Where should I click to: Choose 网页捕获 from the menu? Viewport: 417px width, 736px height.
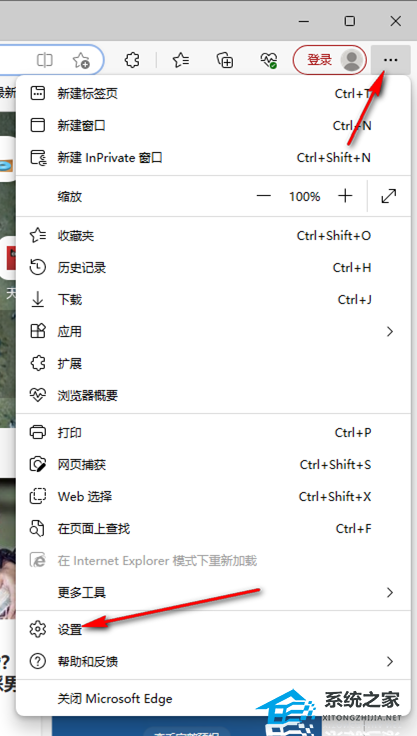(214, 465)
